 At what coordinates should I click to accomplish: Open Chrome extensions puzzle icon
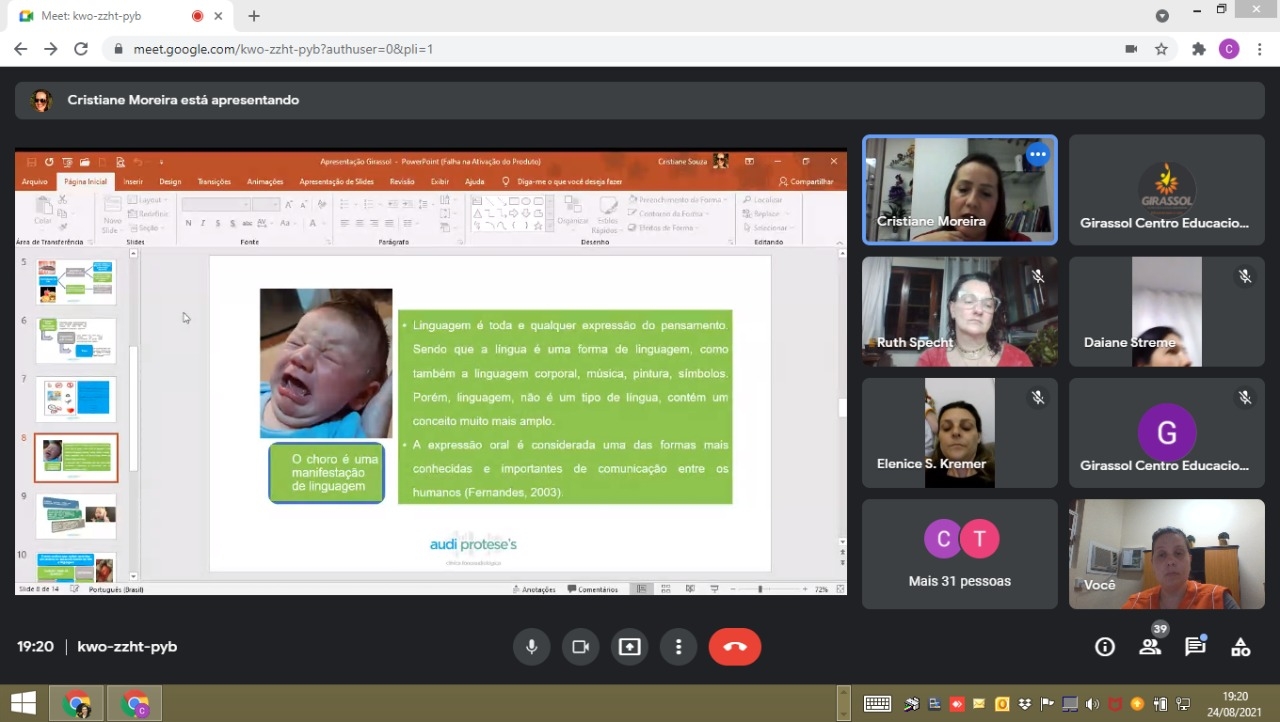click(x=1198, y=49)
